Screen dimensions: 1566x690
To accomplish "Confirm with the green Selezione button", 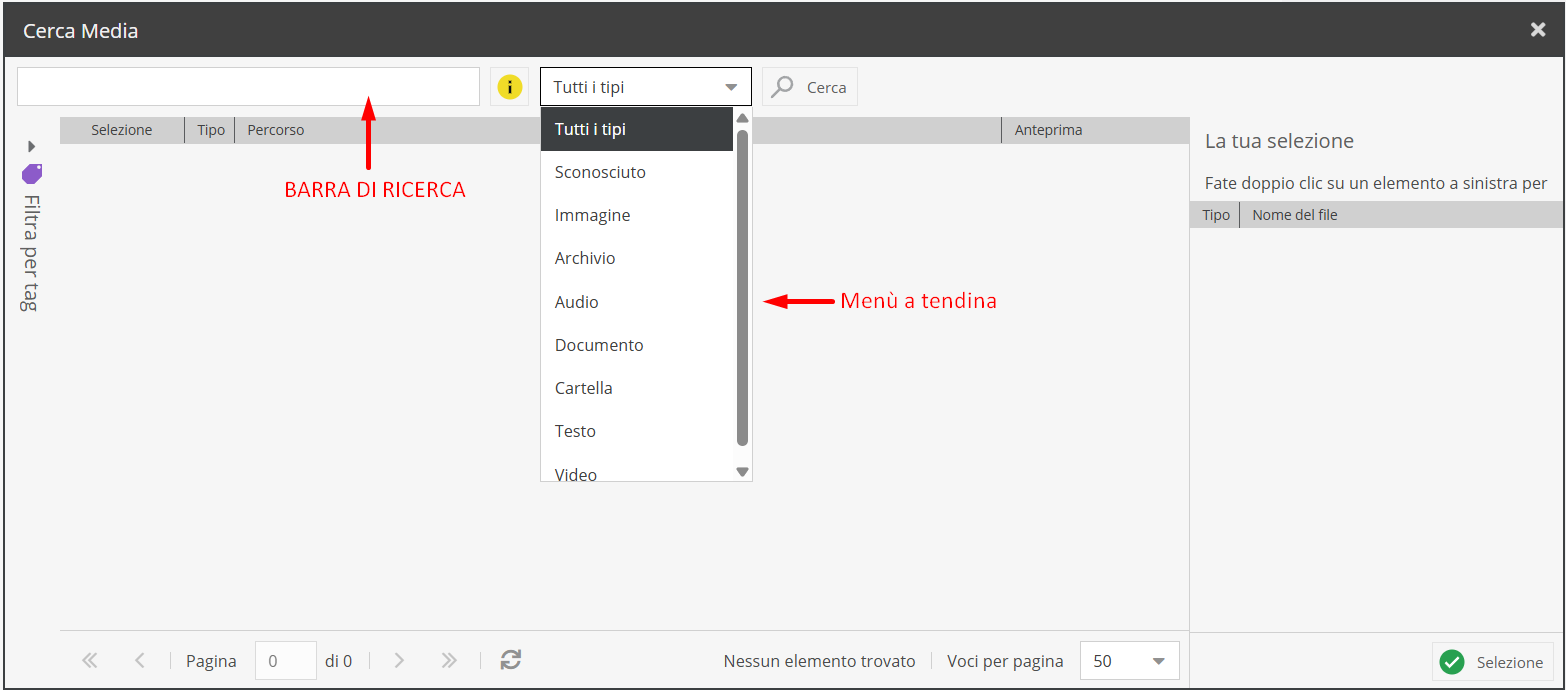I will 1492,662.
